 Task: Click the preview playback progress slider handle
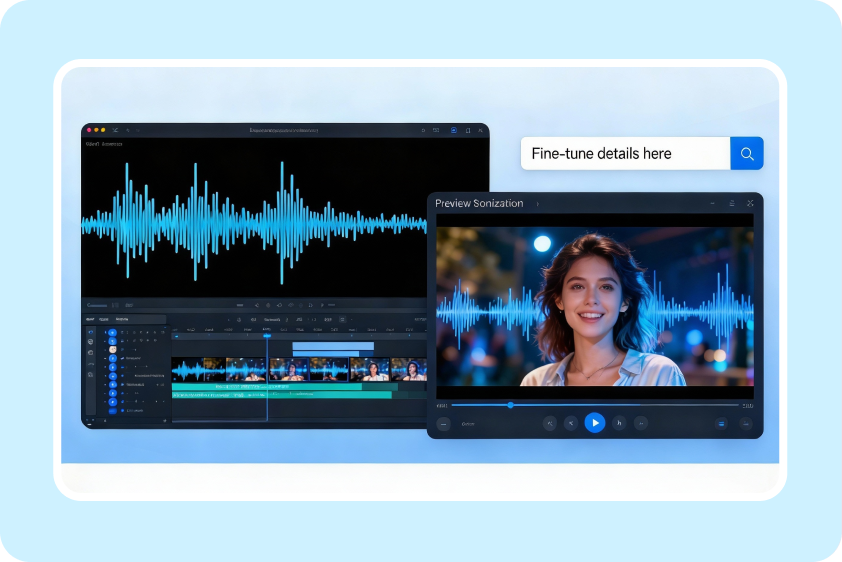click(x=510, y=405)
